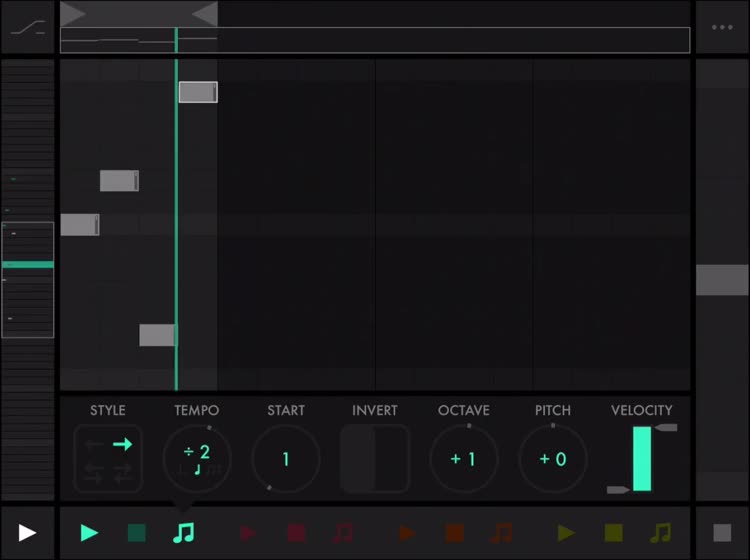Viewport: 750px width, 560px height.
Task: Select the second-highest note block
Action: pos(119,181)
